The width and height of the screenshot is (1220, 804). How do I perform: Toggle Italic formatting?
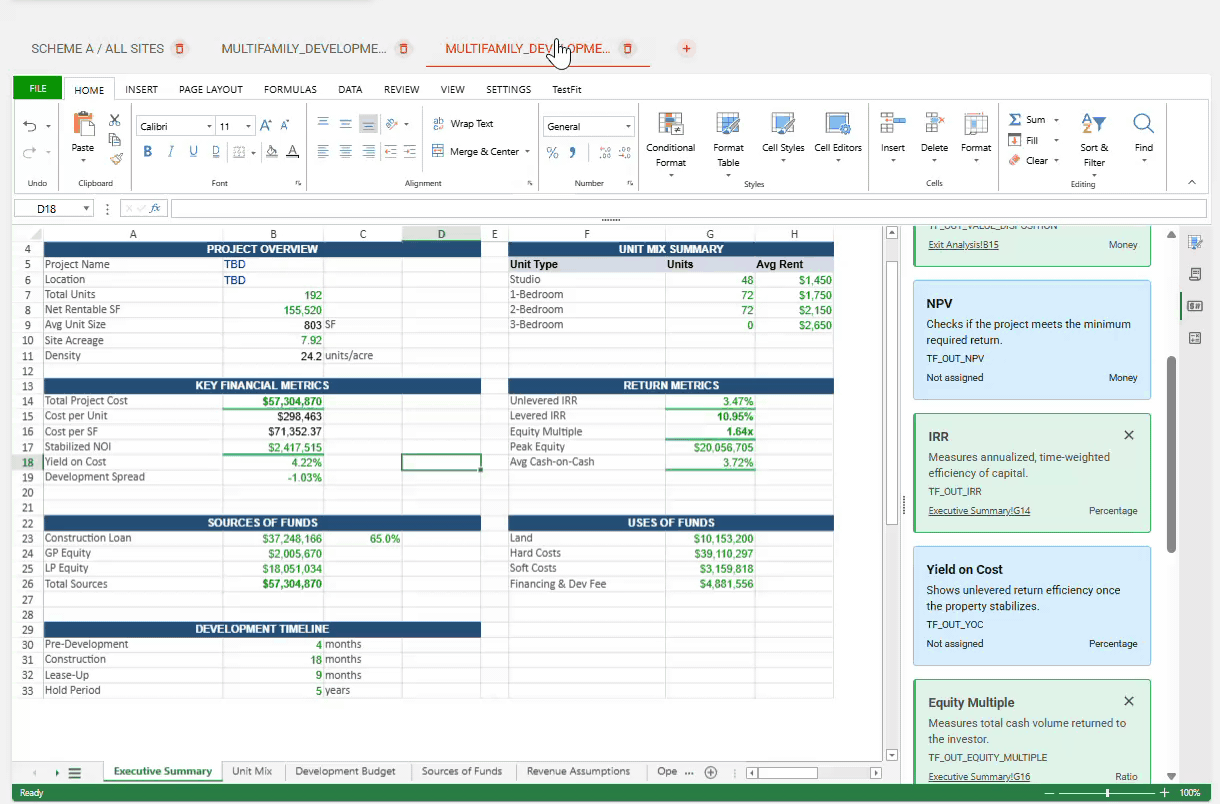pyautogui.click(x=170, y=152)
